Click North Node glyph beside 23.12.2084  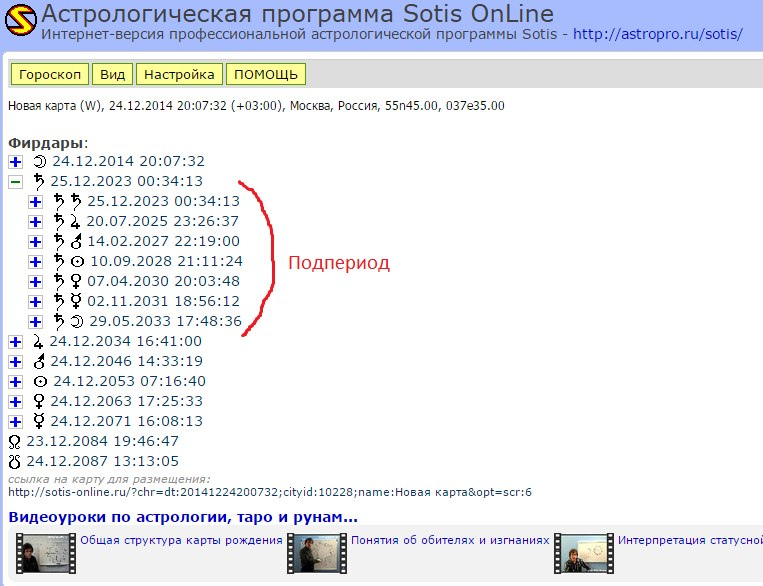(x=15, y=441)
